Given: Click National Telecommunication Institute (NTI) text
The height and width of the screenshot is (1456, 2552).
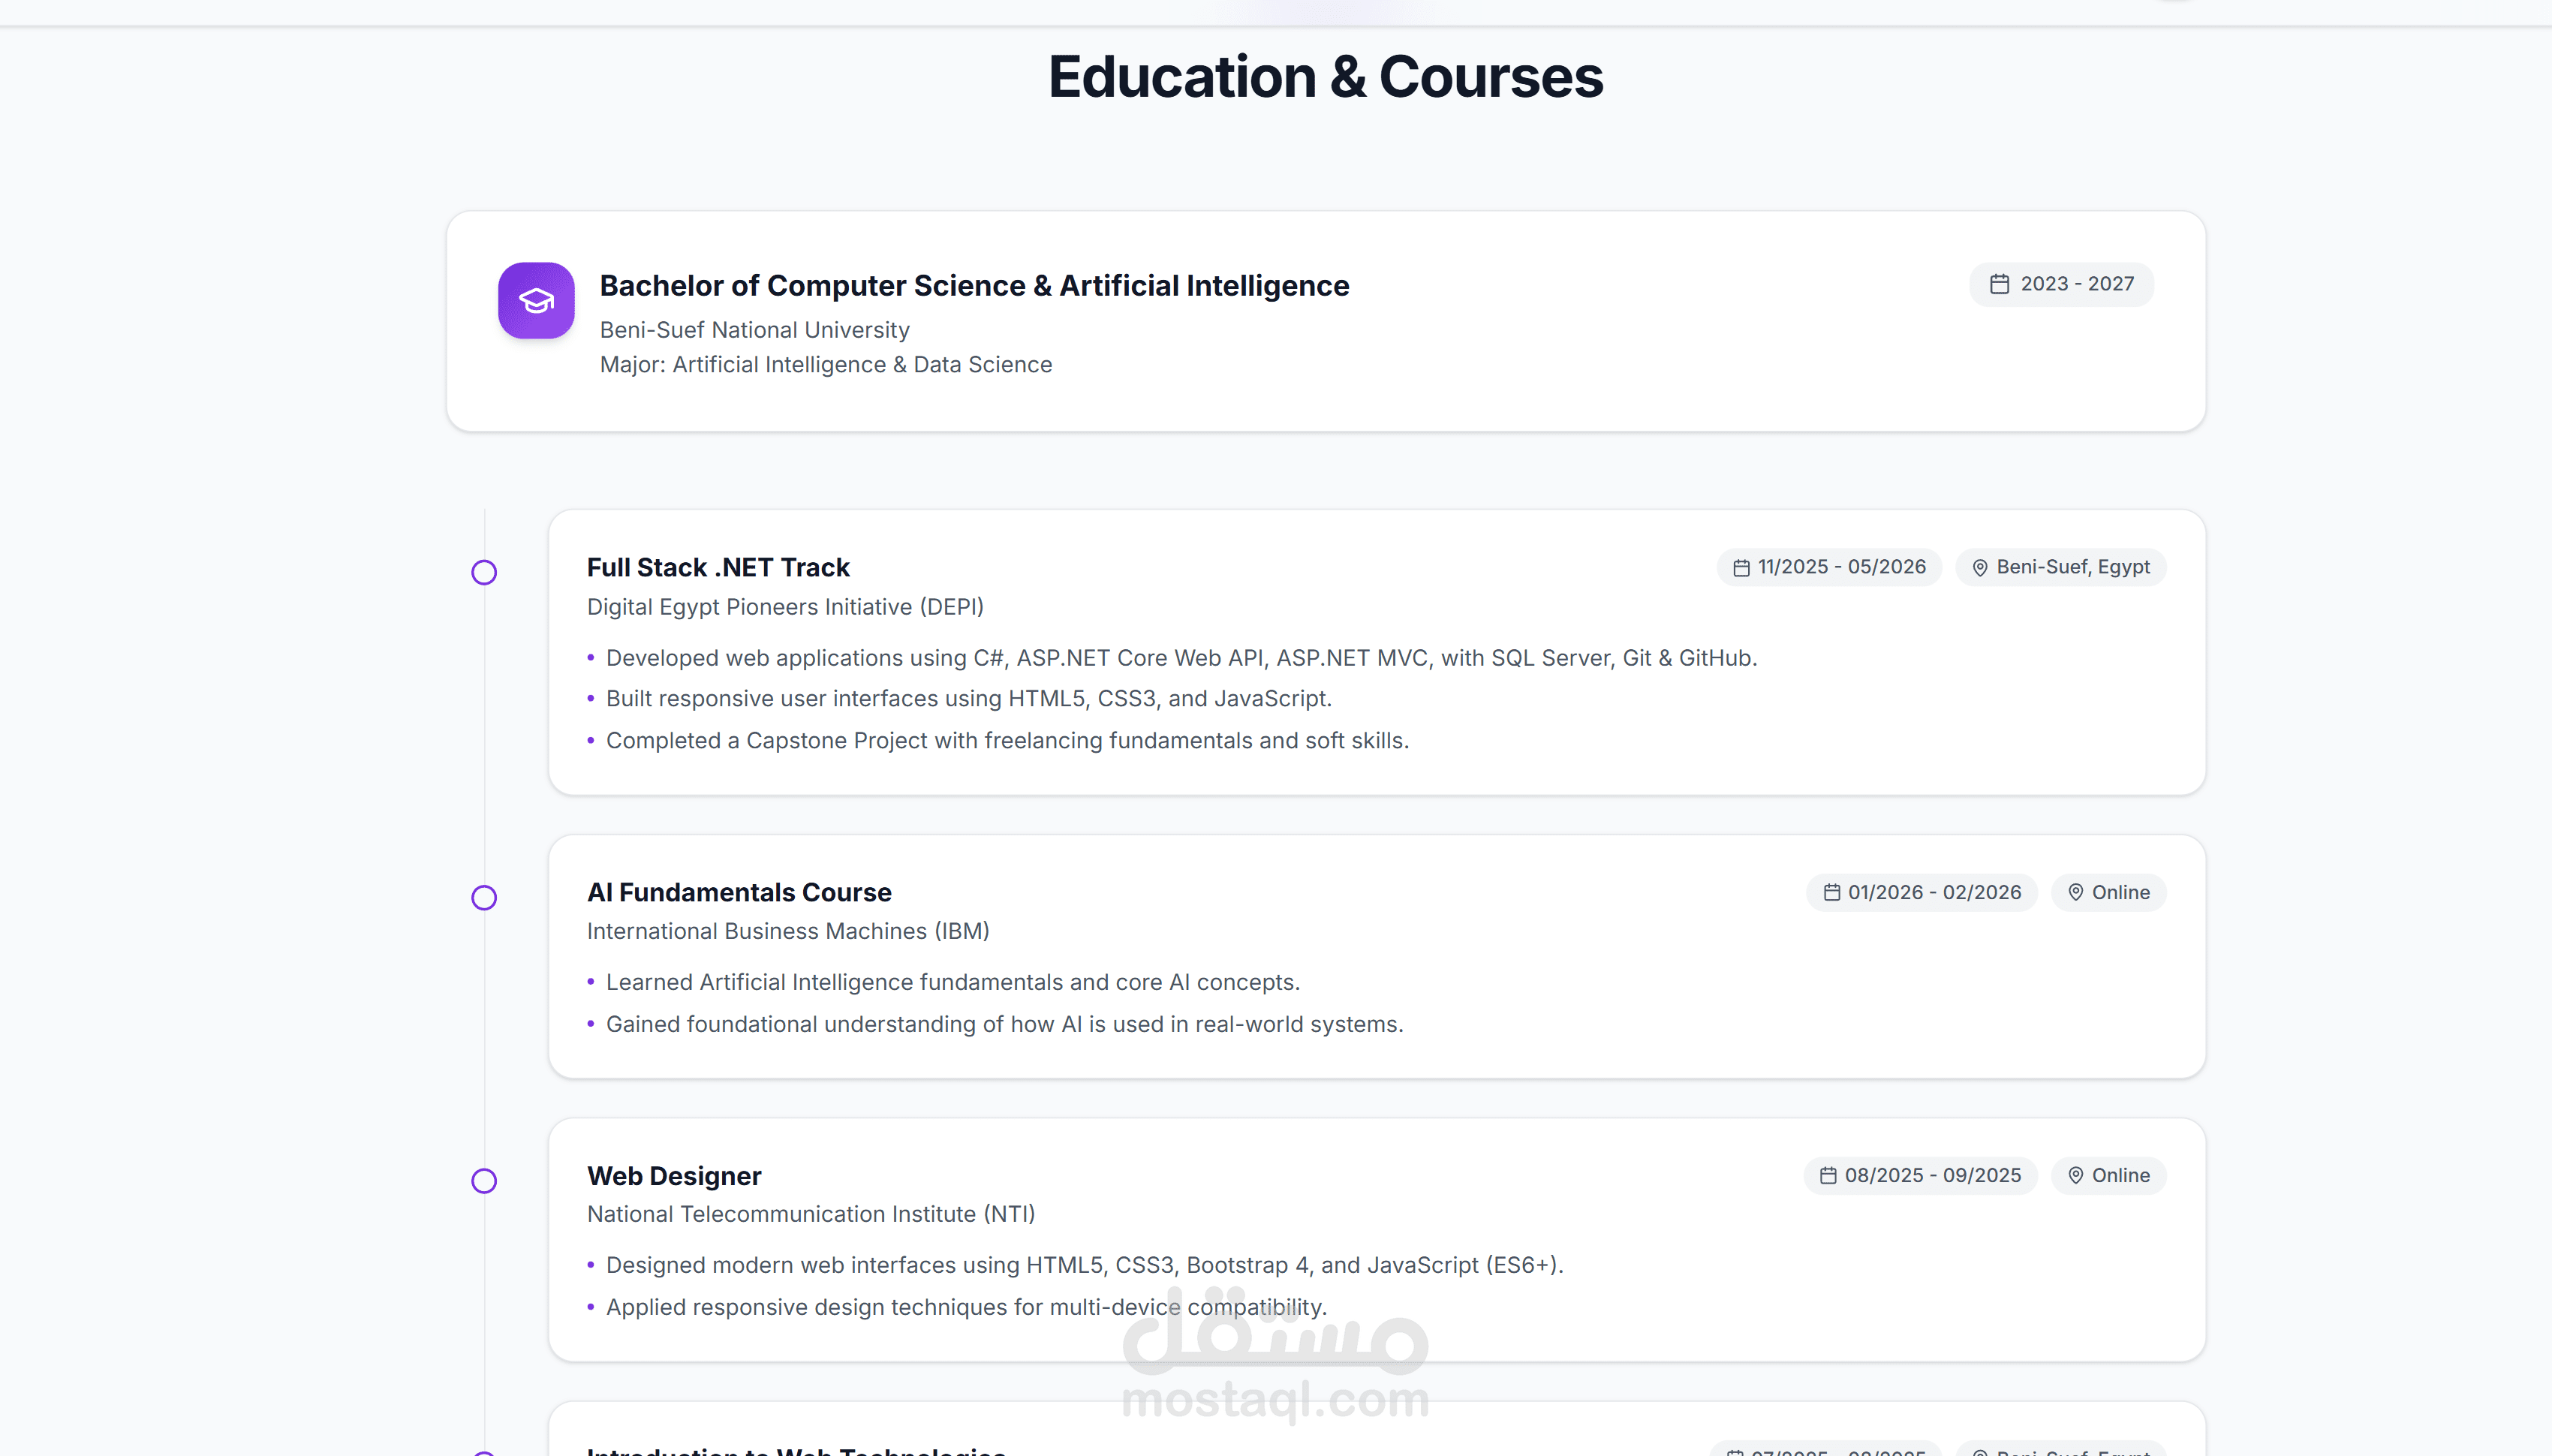Looking at the screenshot, I should 811,1214.
